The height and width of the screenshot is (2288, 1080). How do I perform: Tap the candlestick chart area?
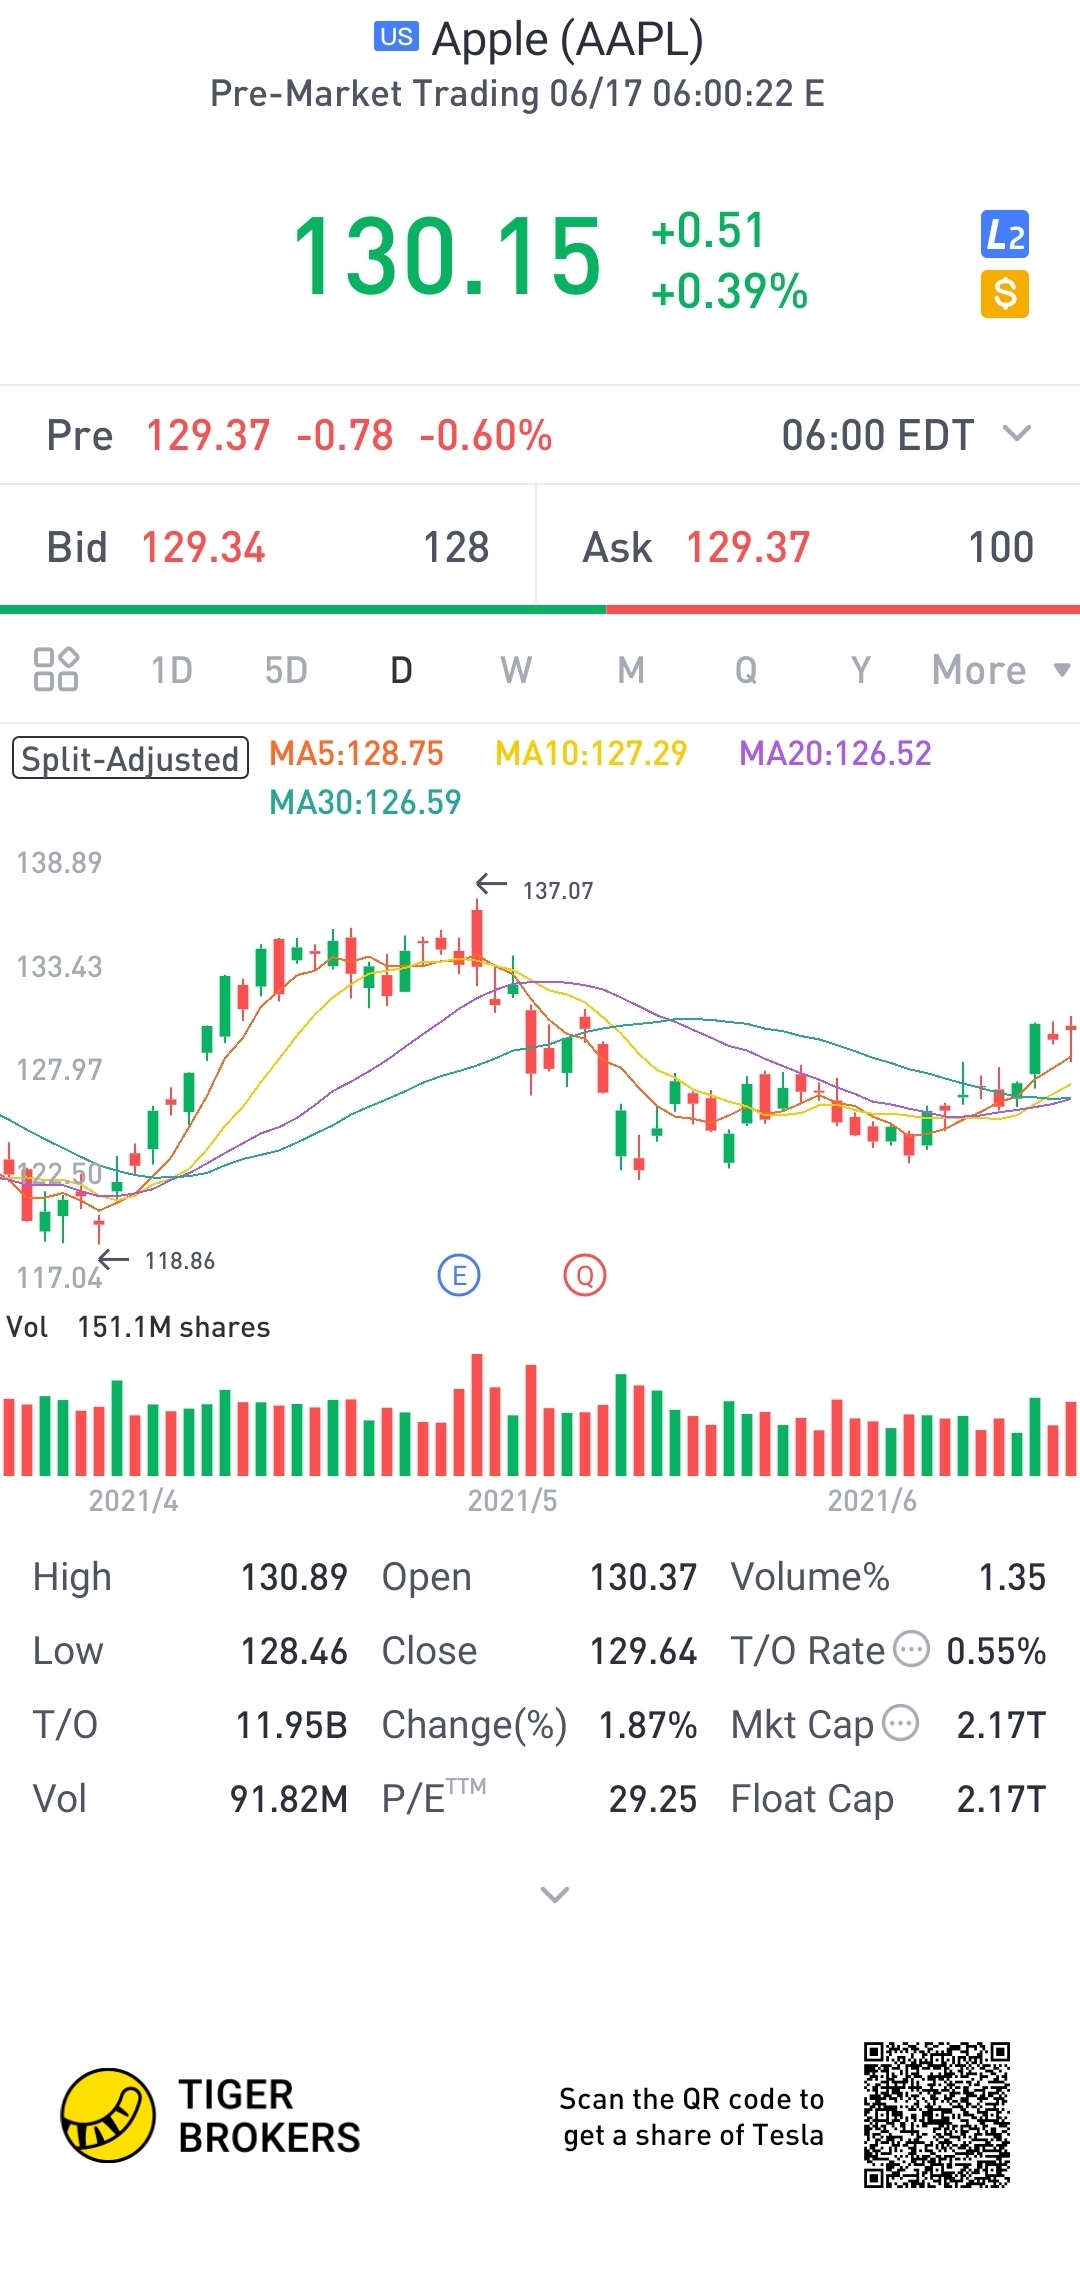click(540, 1070)
